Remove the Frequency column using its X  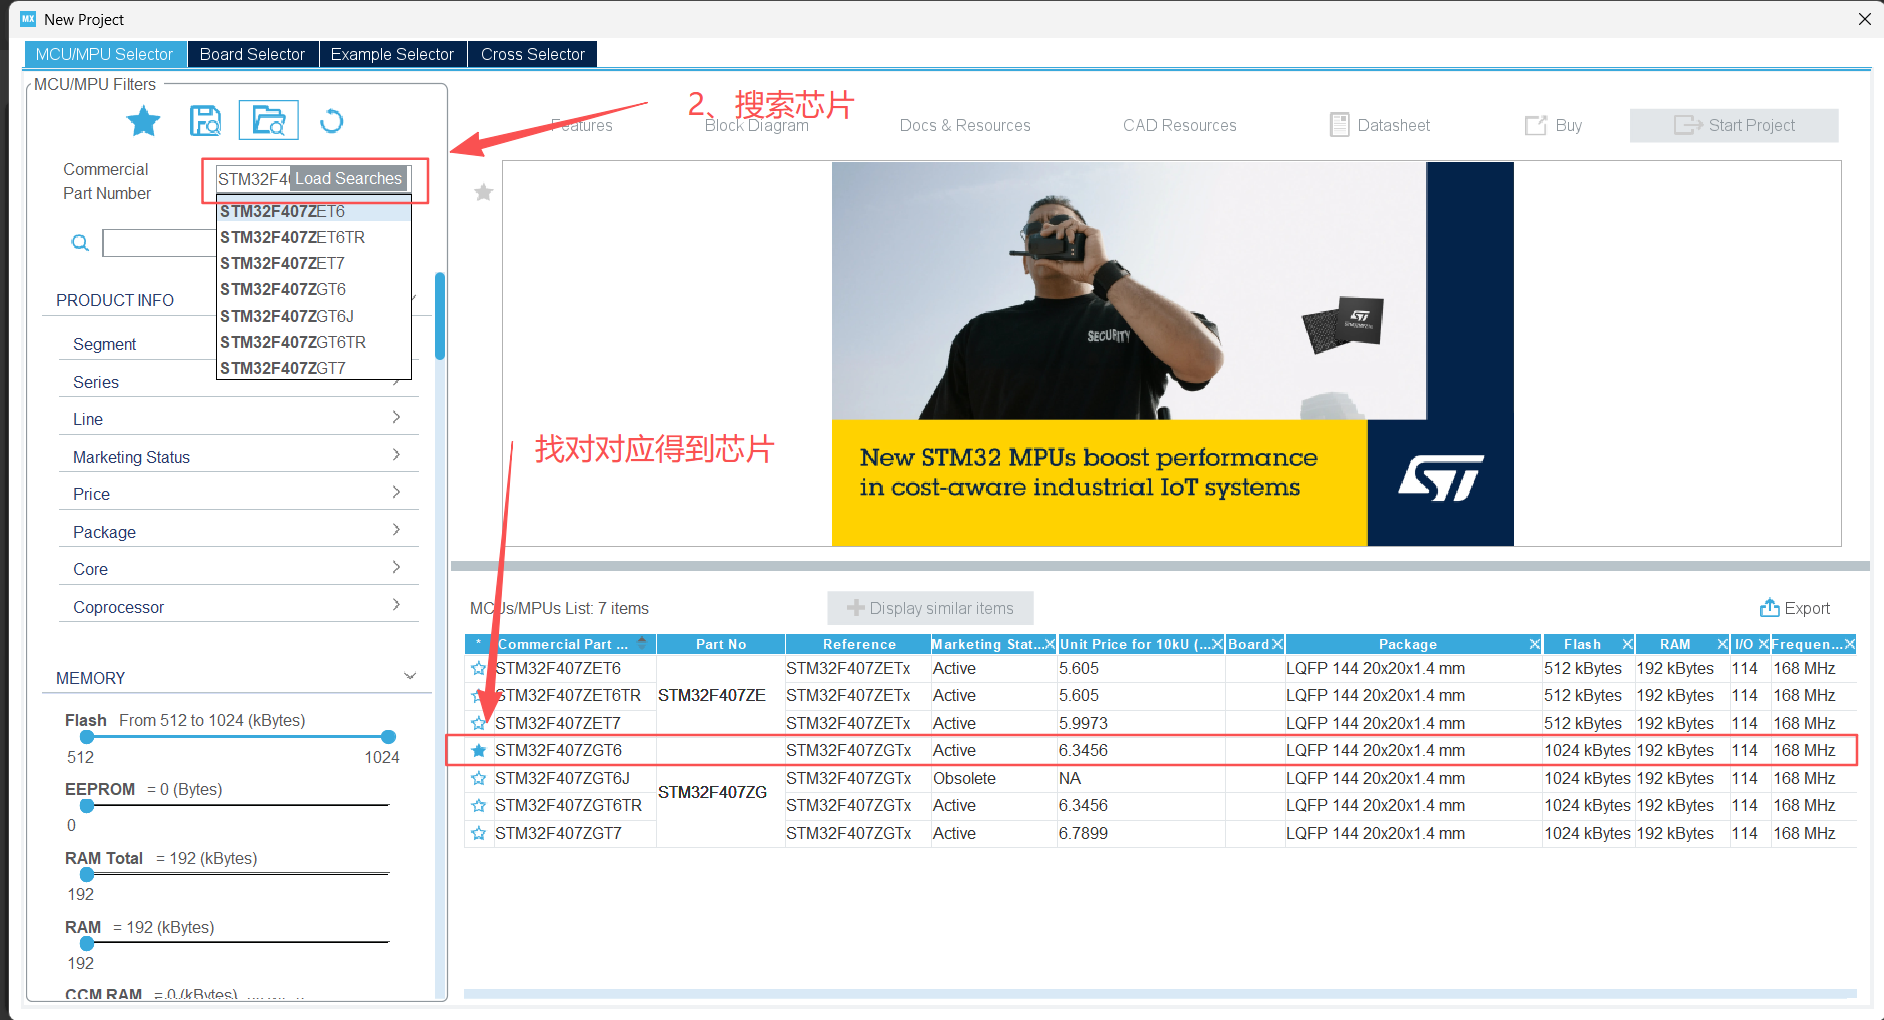coord(1850,644)
